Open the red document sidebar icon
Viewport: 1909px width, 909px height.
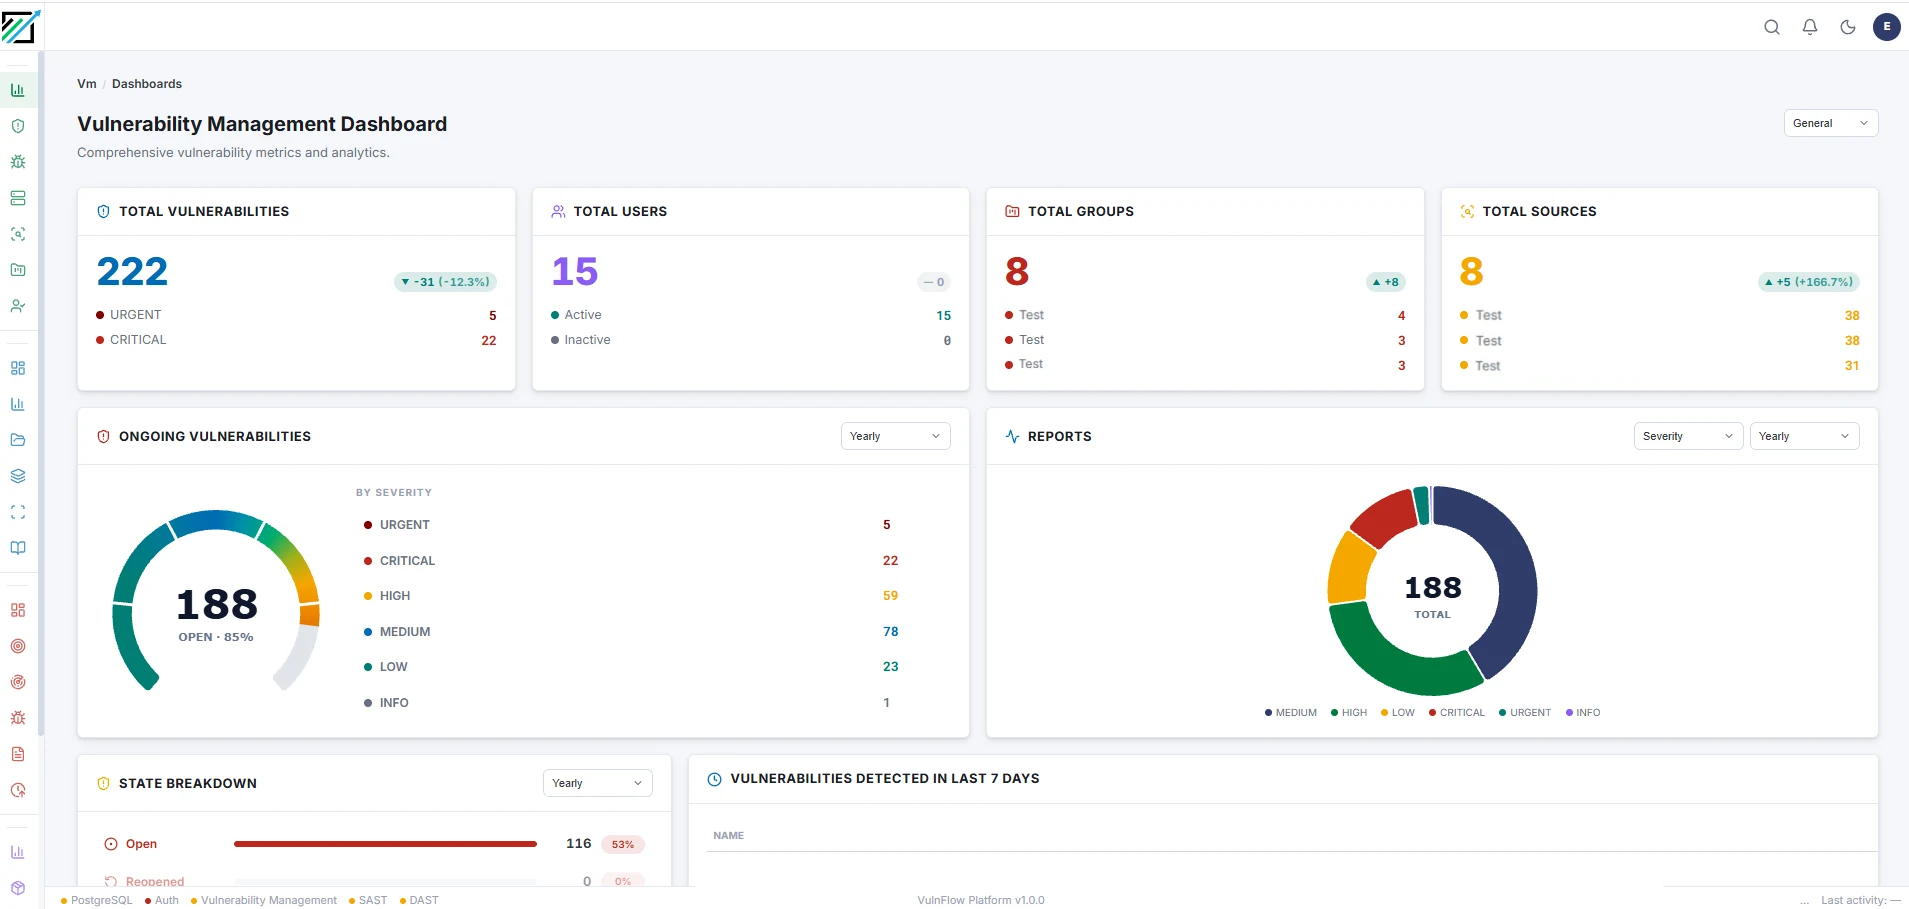coord(18,754)
